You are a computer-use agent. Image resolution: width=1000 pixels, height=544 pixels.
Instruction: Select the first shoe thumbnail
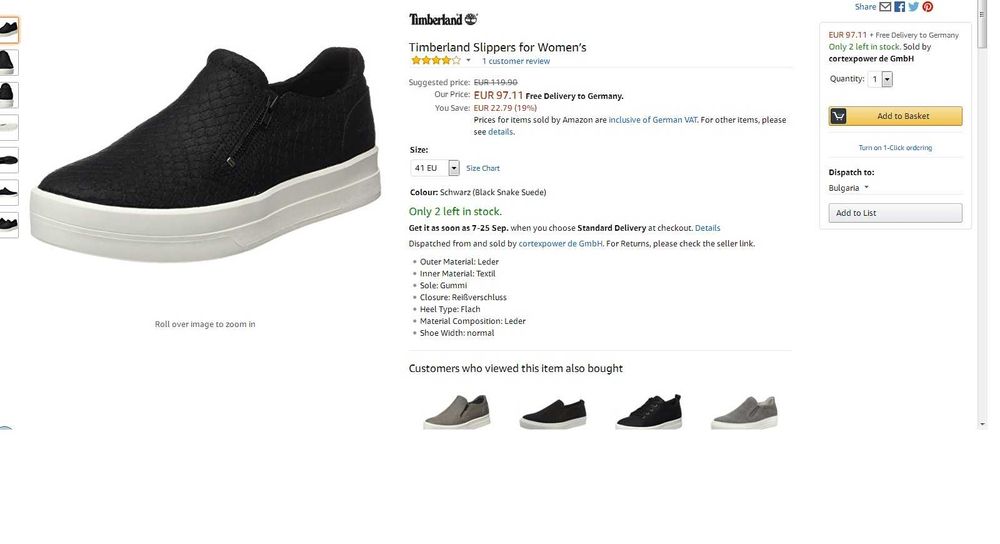pos(8,30)
